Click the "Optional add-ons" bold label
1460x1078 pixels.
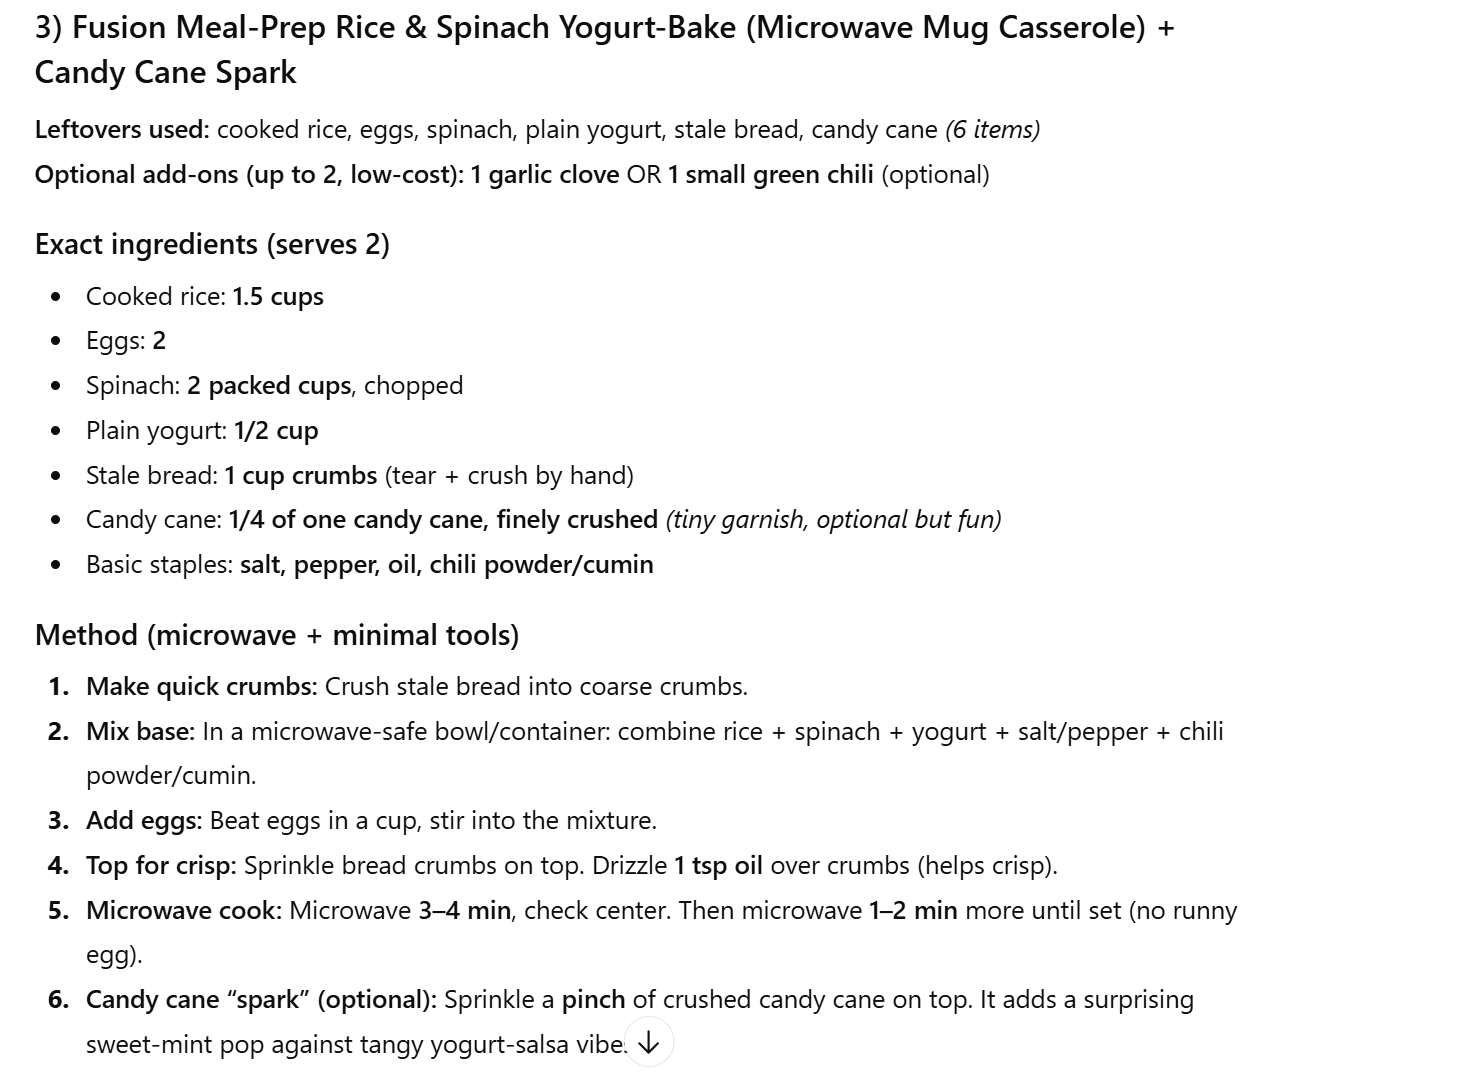click(249, 175)
